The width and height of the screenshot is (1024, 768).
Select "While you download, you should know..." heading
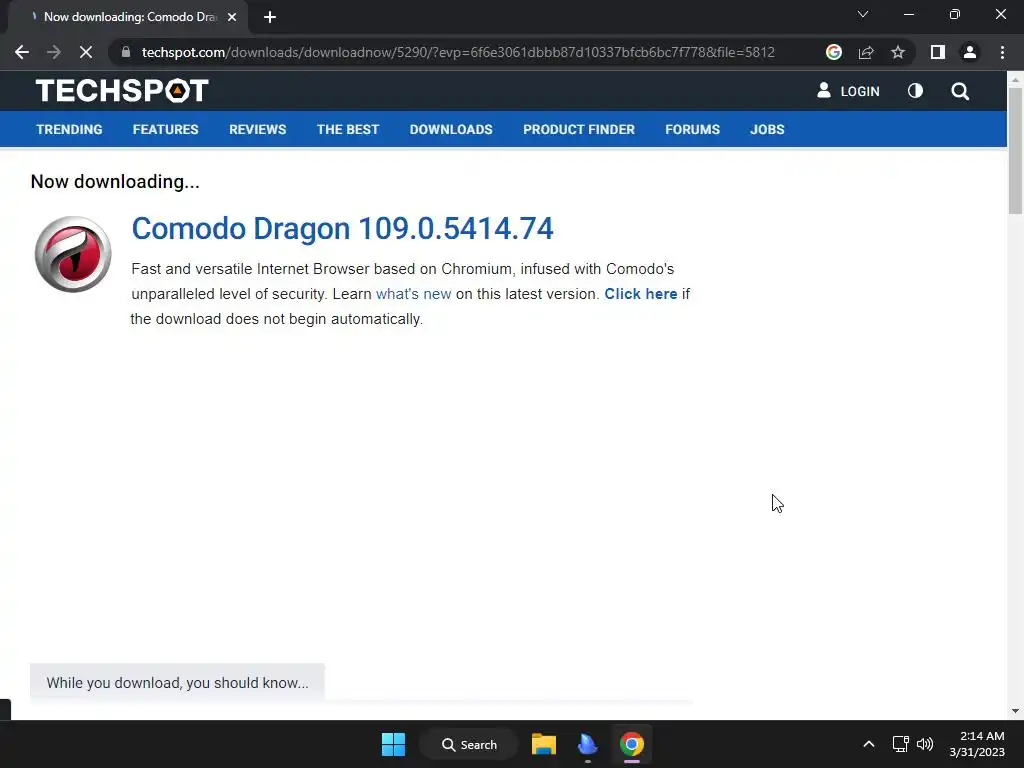[x=177, y=682]
